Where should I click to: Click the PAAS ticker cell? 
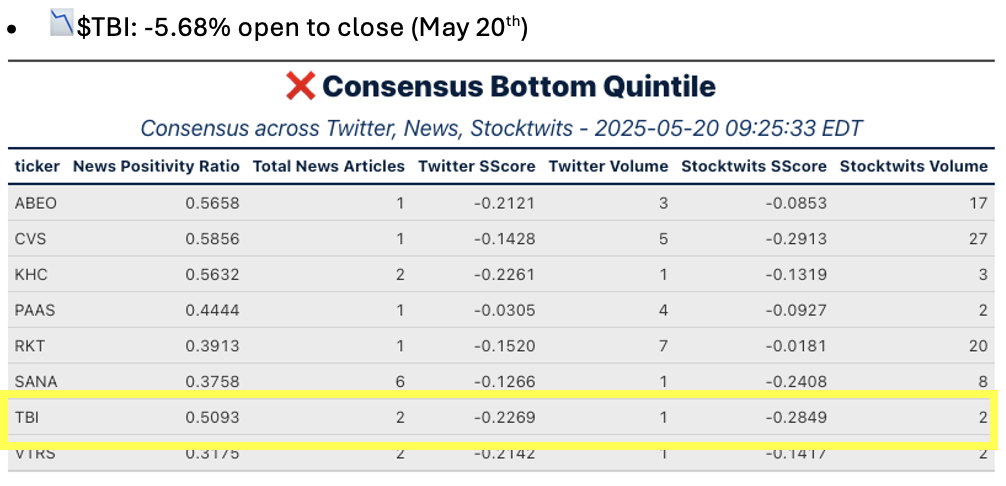coord(35,310)
